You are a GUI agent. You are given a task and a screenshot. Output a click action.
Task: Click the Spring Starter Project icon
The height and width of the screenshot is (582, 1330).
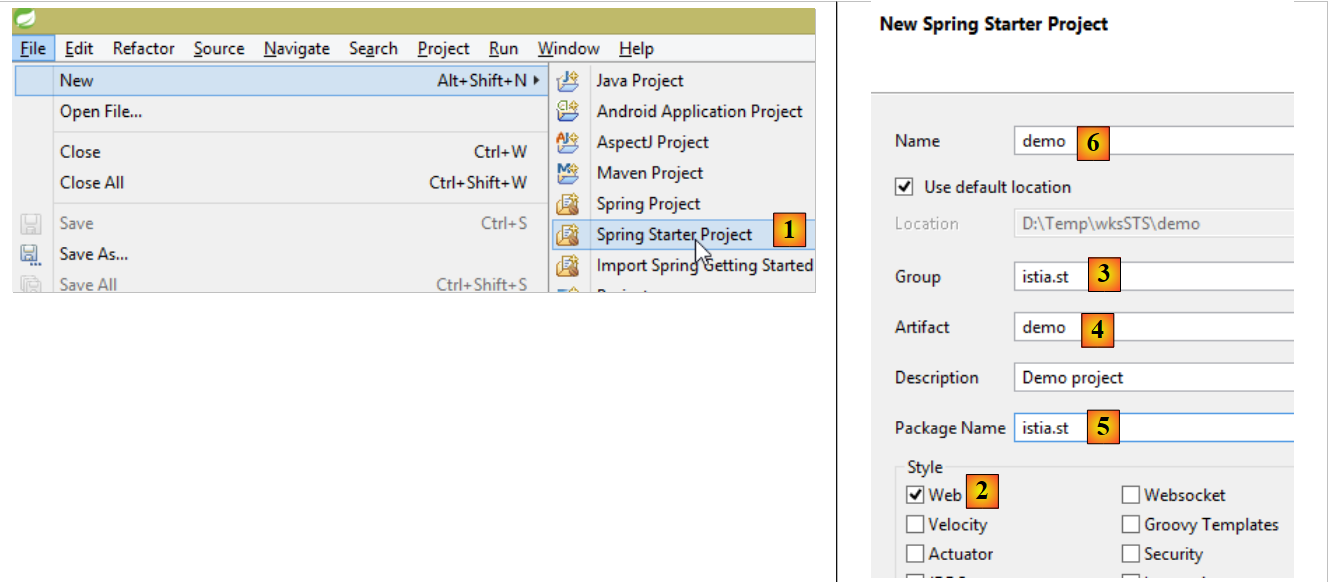point(568,235)
